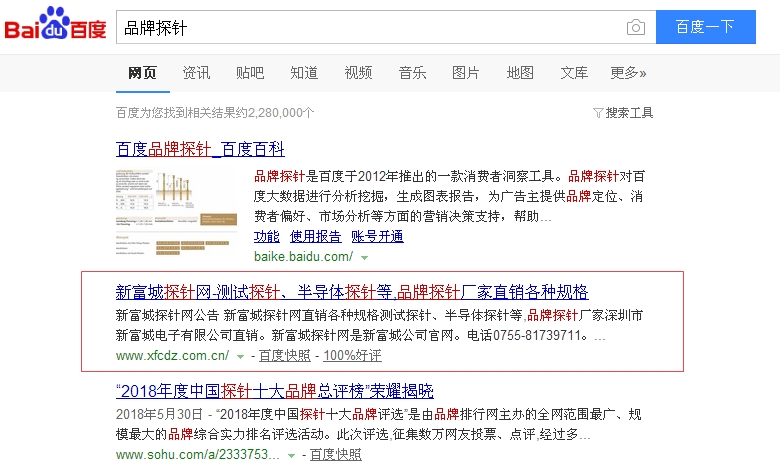The height and width of the screenshot is (466, 780).
Task: Switch to the 资讯 tab
Action: point(196,73)
